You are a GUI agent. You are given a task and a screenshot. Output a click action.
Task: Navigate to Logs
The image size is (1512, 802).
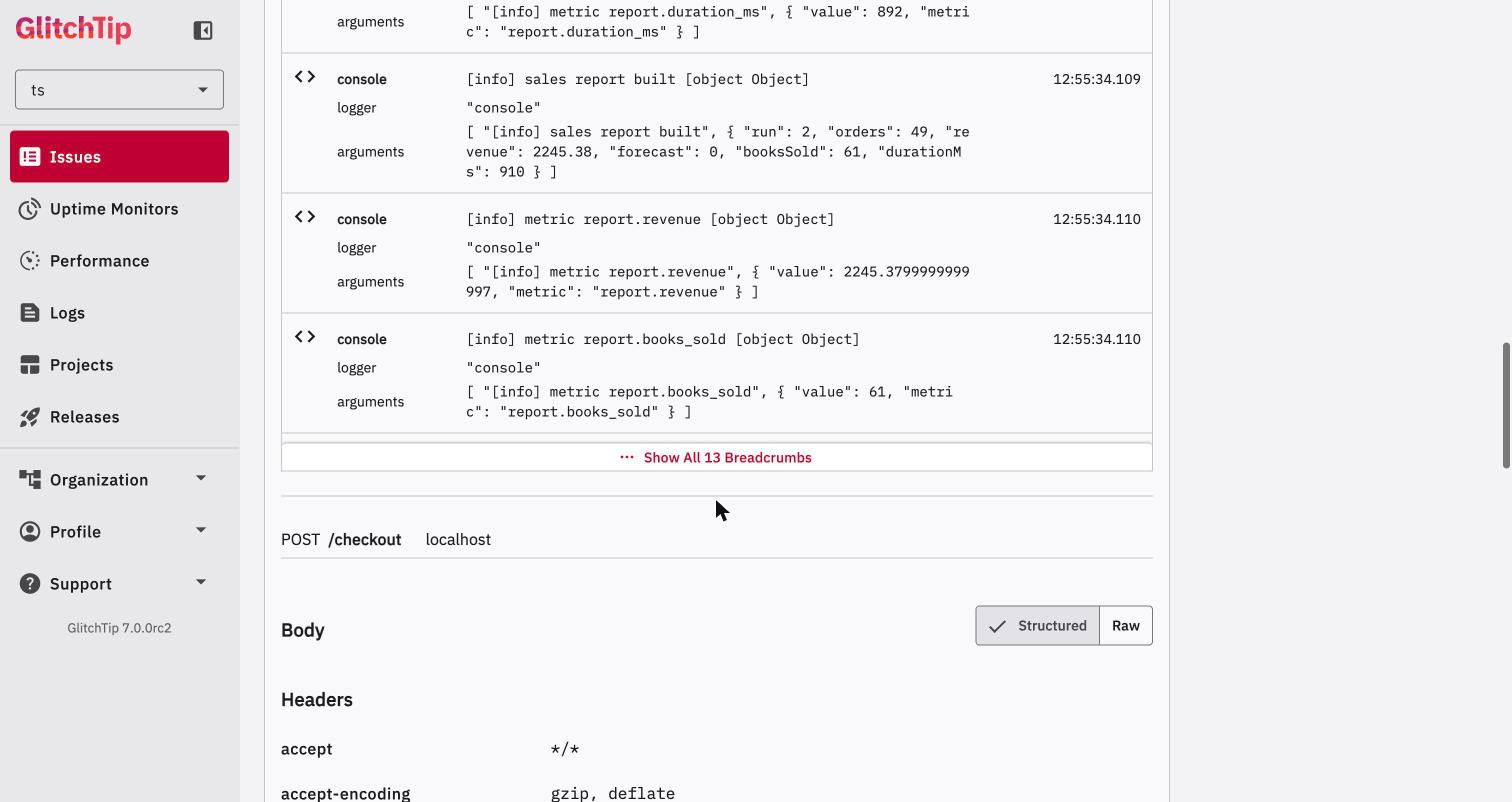(119, 313)
